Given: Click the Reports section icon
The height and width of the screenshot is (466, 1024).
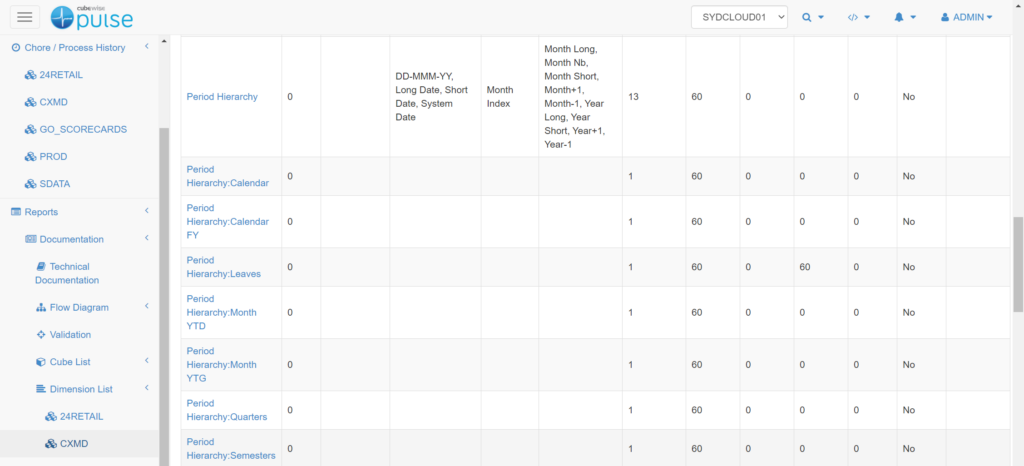Looking at the screenshot, I should pos(16,212).
